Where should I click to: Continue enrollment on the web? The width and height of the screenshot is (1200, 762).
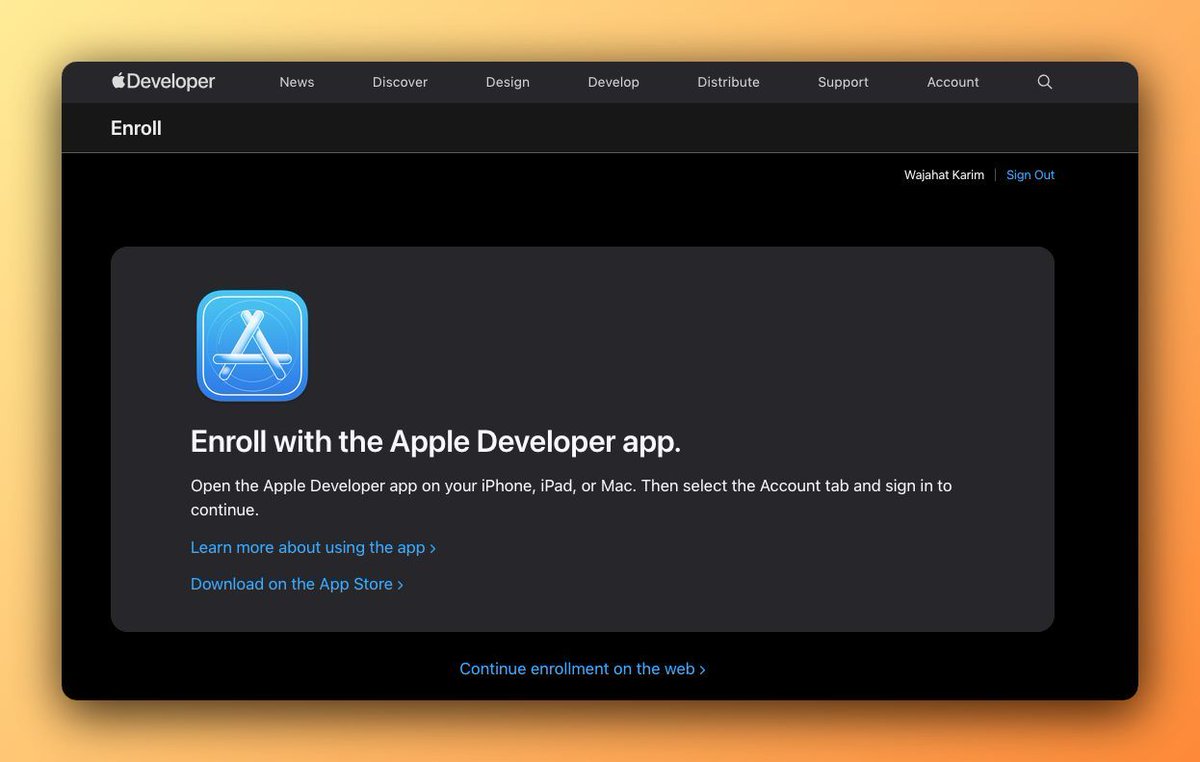click(575, 669)
